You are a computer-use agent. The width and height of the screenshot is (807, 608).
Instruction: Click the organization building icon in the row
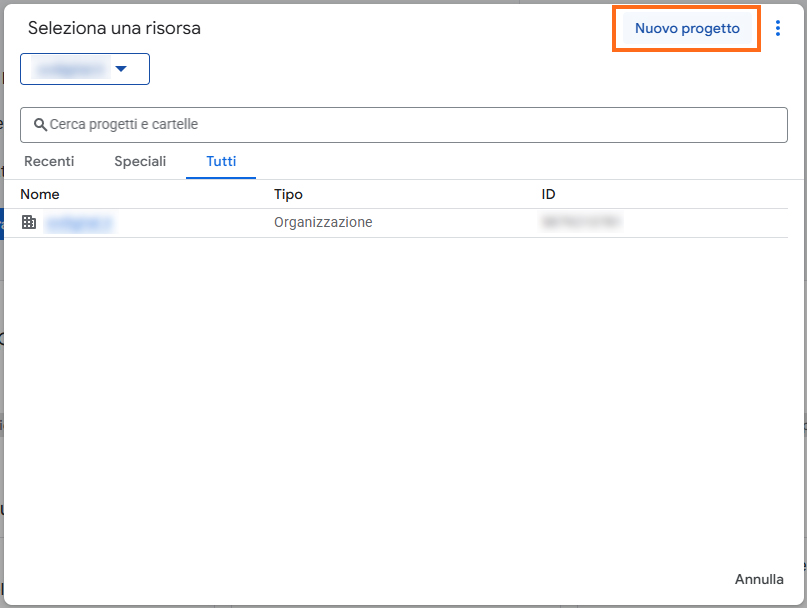[x=29, y=222]
